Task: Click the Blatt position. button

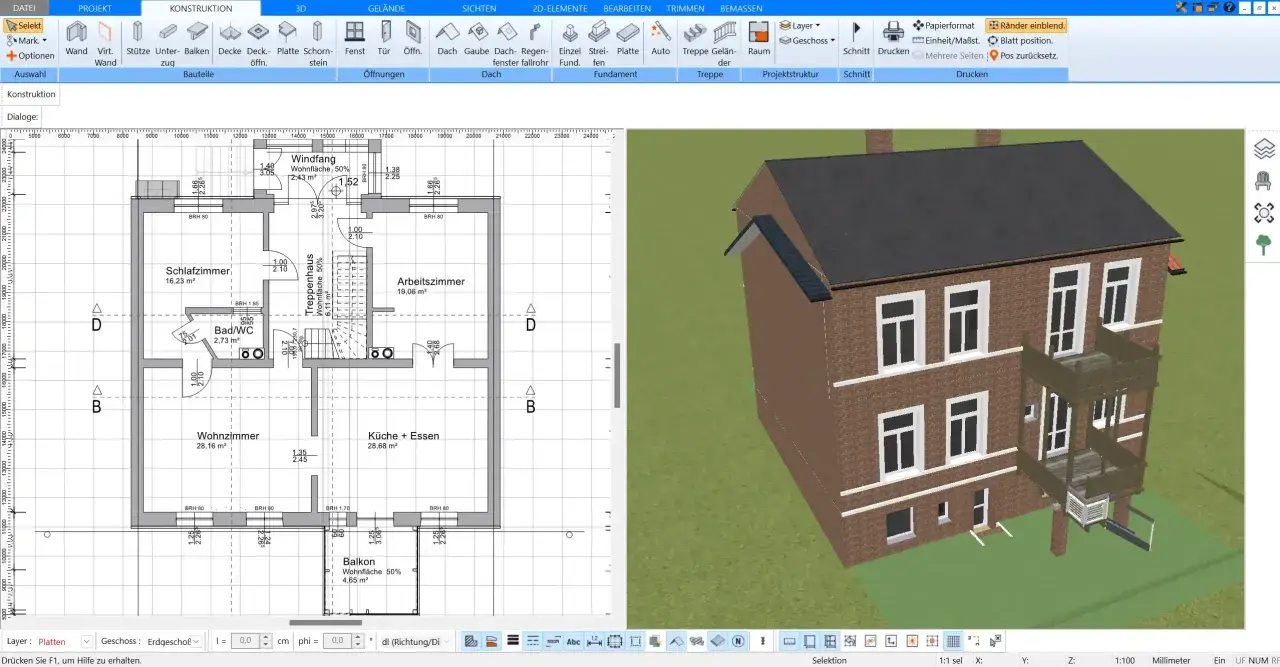Action: tap(1021, 41)
